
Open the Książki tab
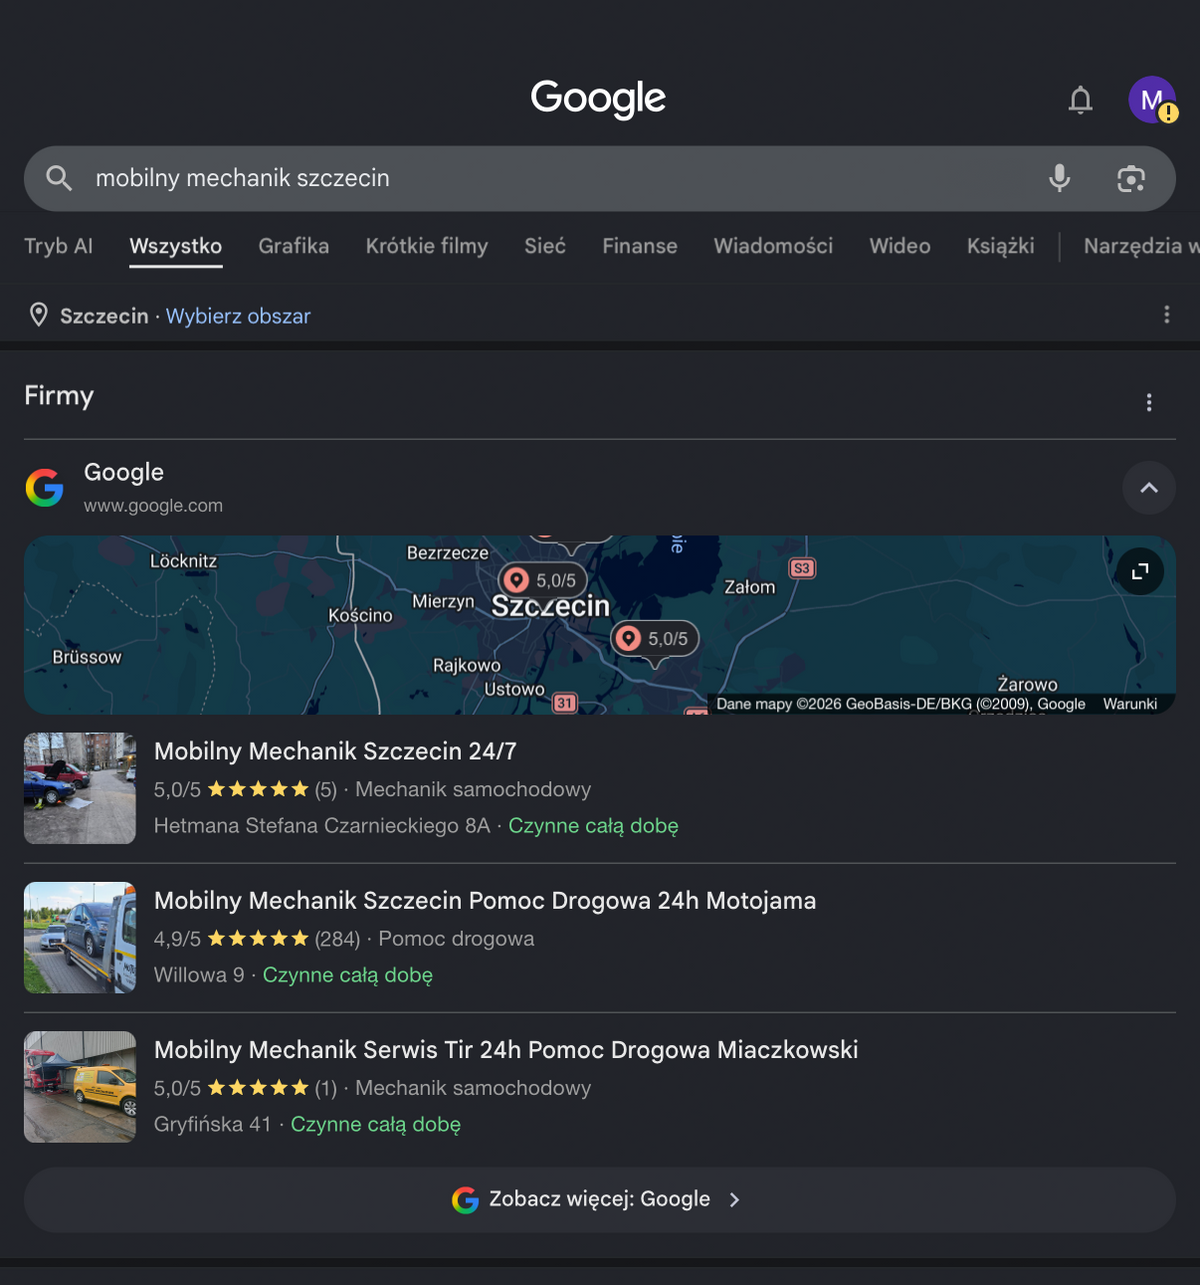[1000, 246]
